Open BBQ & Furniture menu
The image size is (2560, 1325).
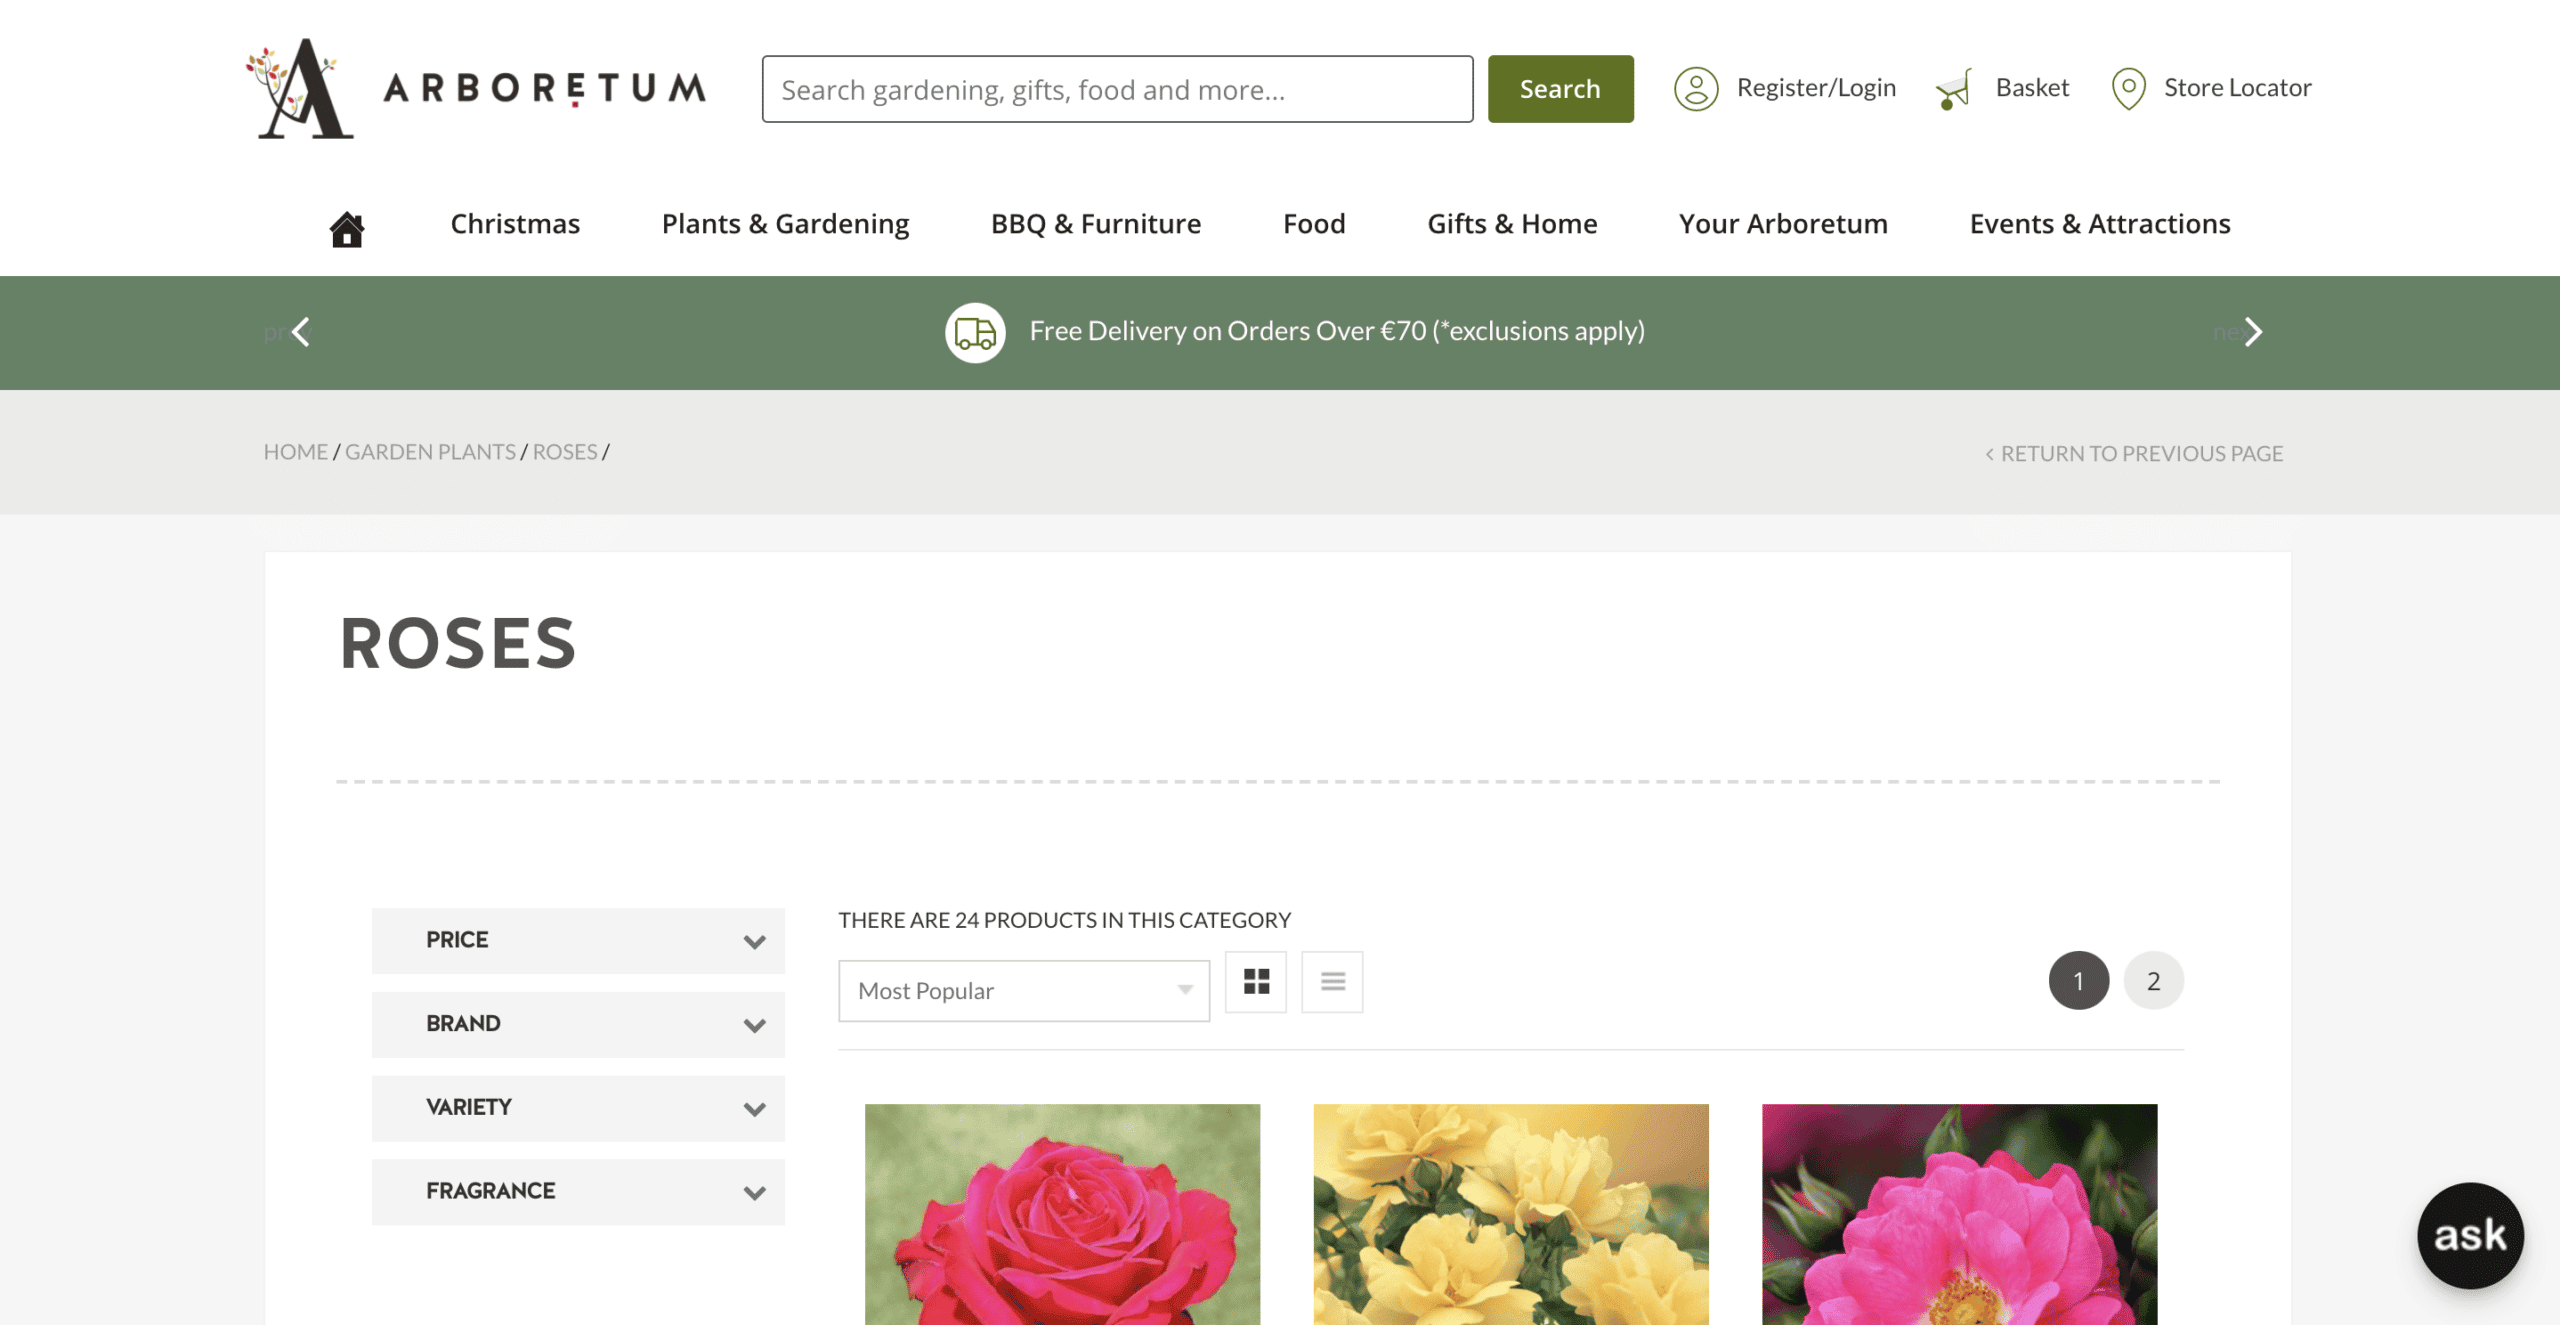pos(1096,224)
